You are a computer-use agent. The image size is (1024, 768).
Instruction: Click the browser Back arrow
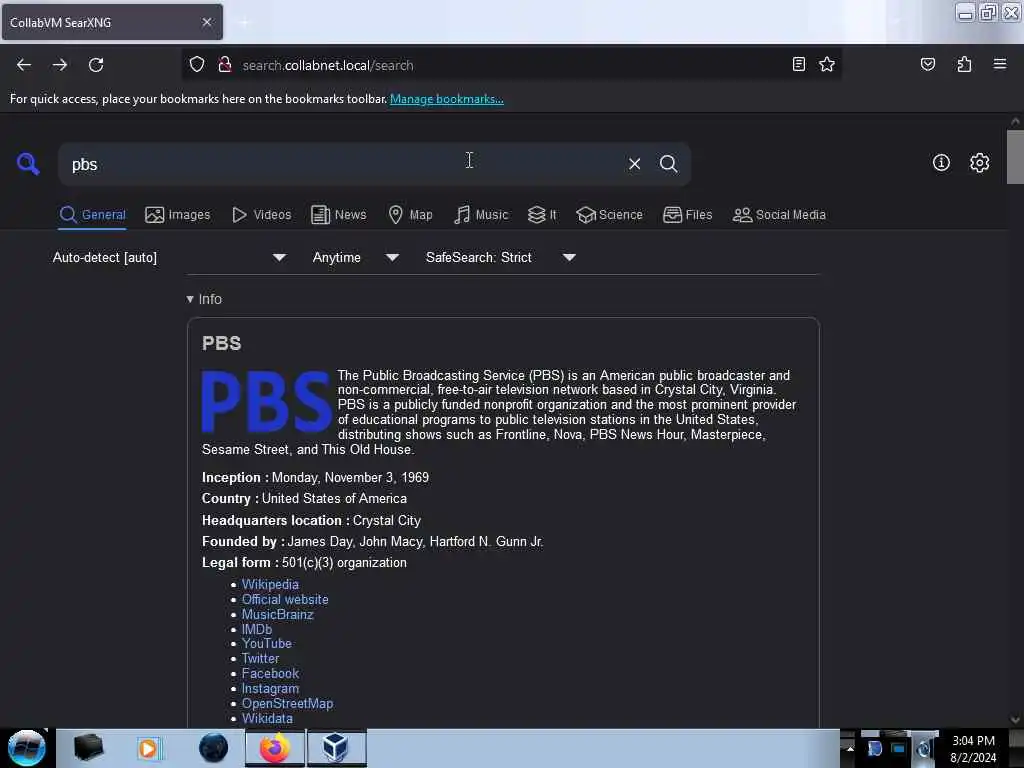click(24, 65)
